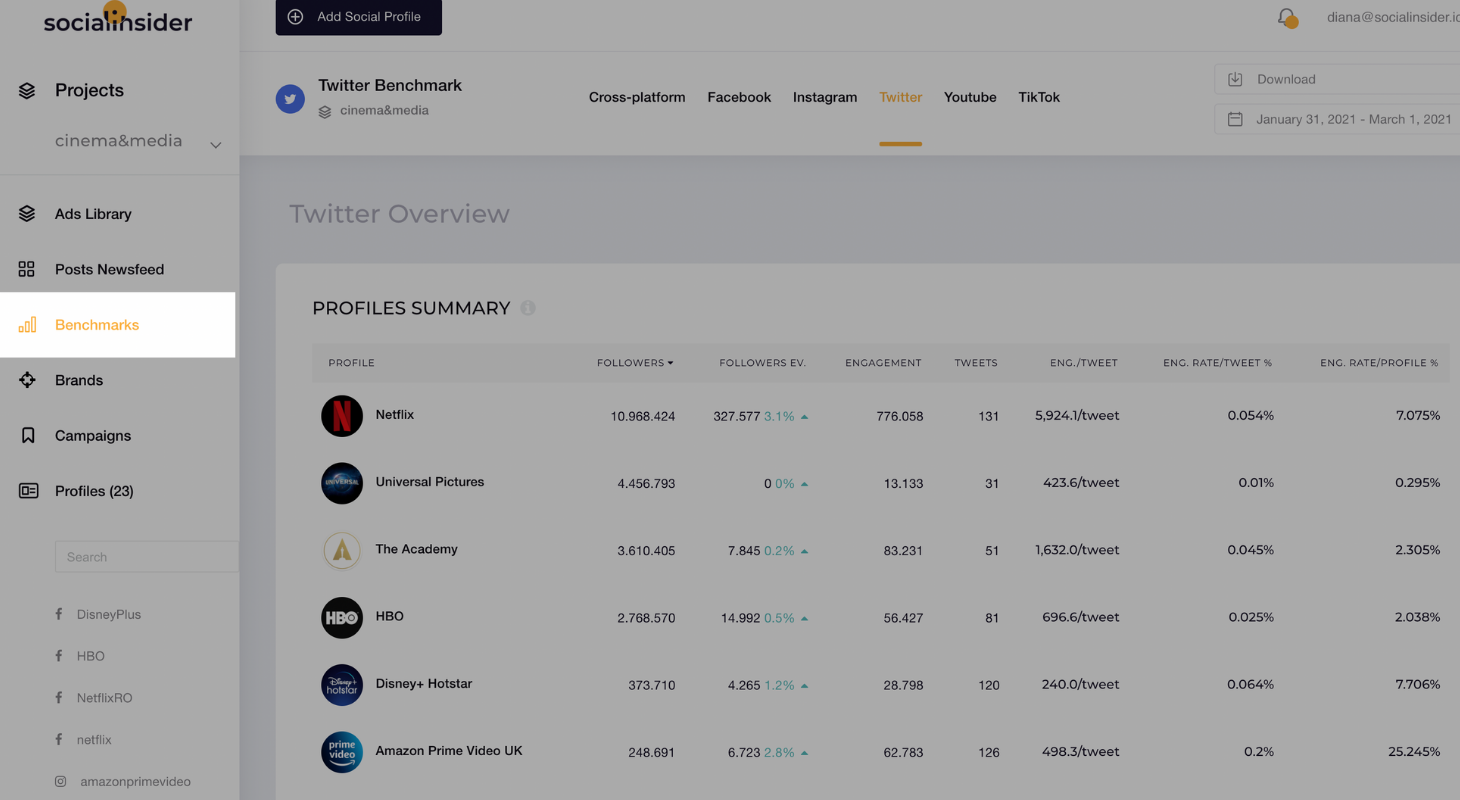Open the diana@socialinsider account menu
Screen dimensions: 1460x800
tap(1392, 17)
